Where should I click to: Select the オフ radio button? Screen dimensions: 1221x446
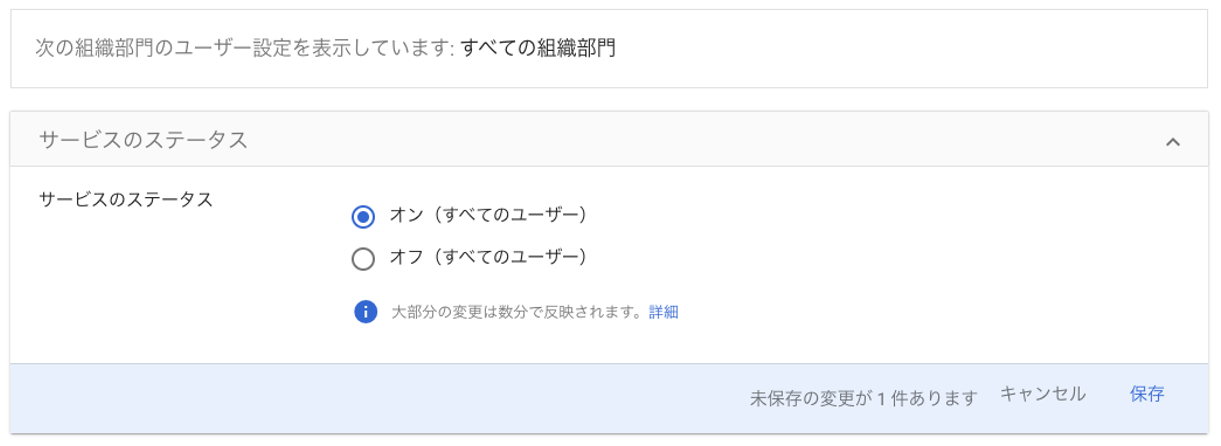[363, 259]
